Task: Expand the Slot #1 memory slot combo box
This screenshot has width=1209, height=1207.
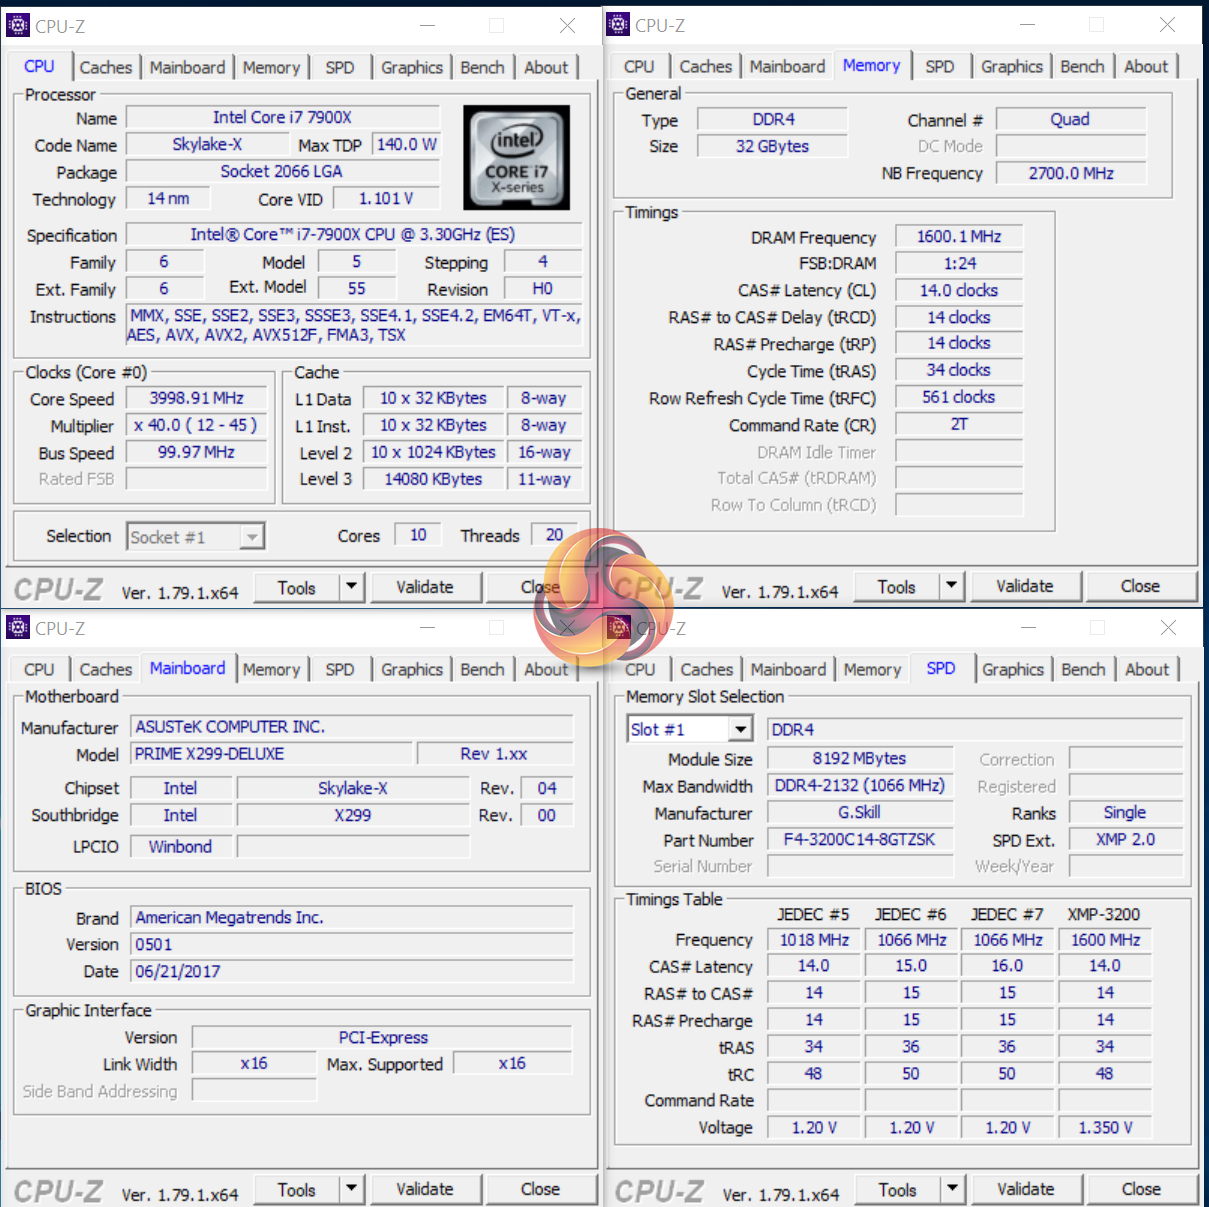Action: pyautogui.click(x=740, y=729)
